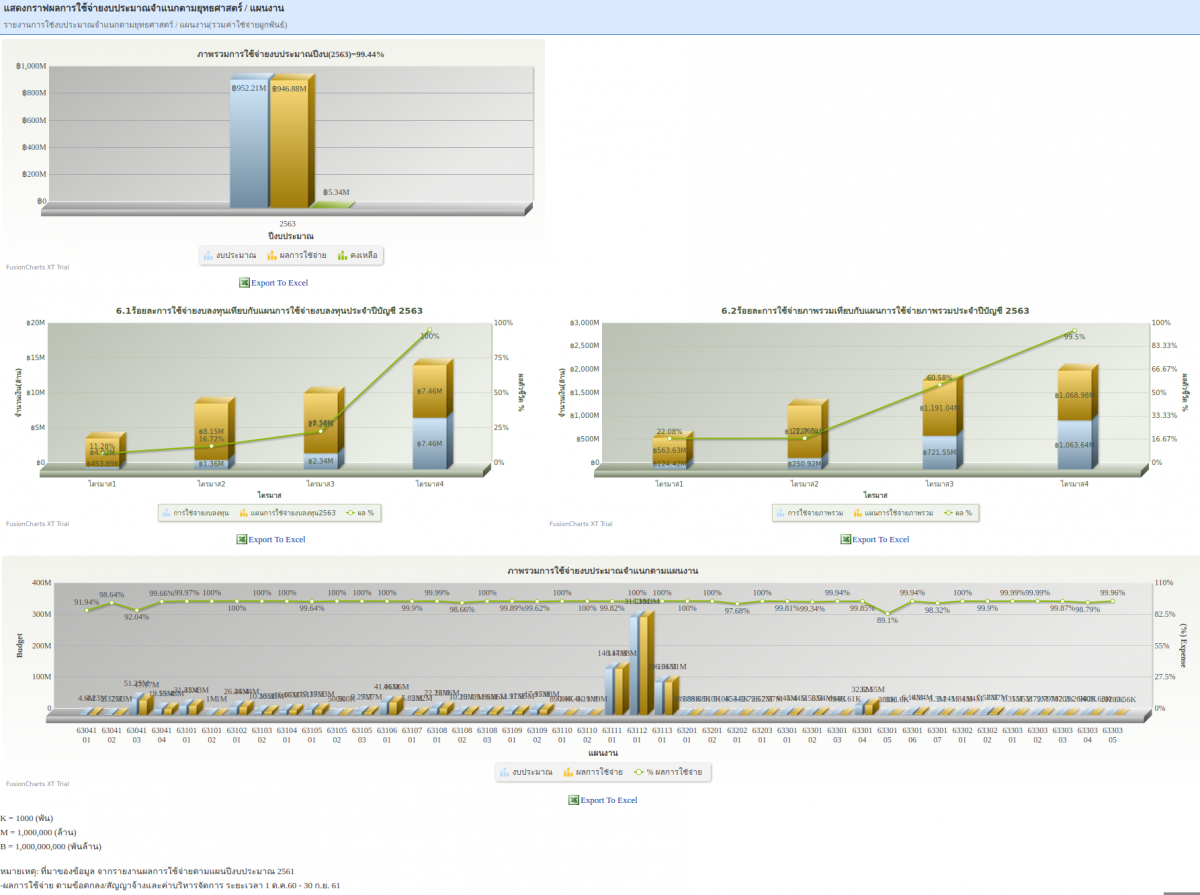Image resolution: width=1200 pixels, height=895 pixels.
Task: Toggle แผนการใช้จ่ายภาพรวม legend in chart 6.2
Action: (892, 512)
